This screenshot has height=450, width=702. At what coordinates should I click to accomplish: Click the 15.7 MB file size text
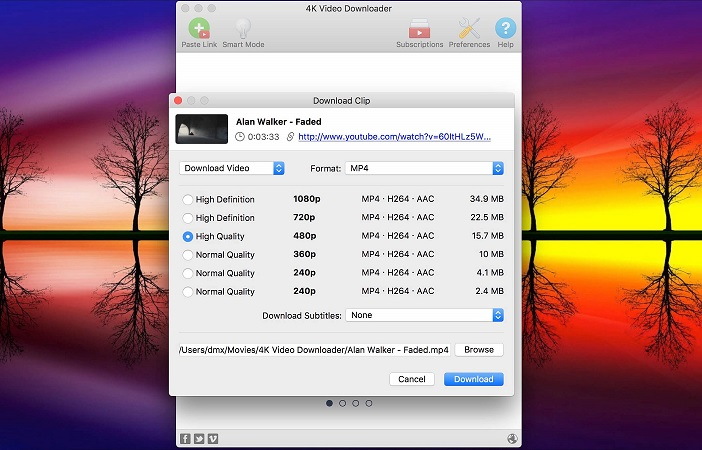pyautogui.click(x=488, y=236)
